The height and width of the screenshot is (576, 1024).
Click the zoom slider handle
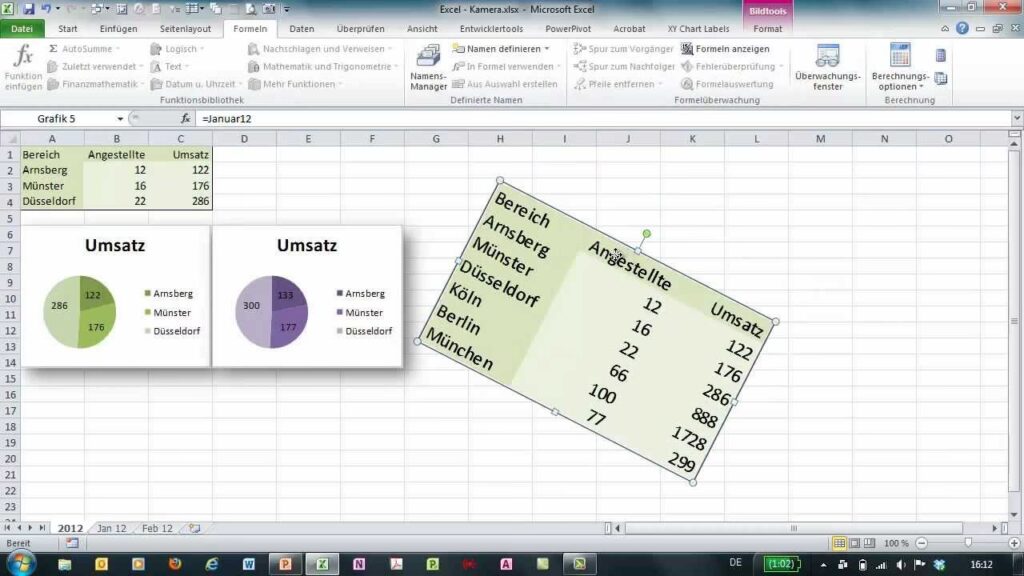(x=968, y=543)
